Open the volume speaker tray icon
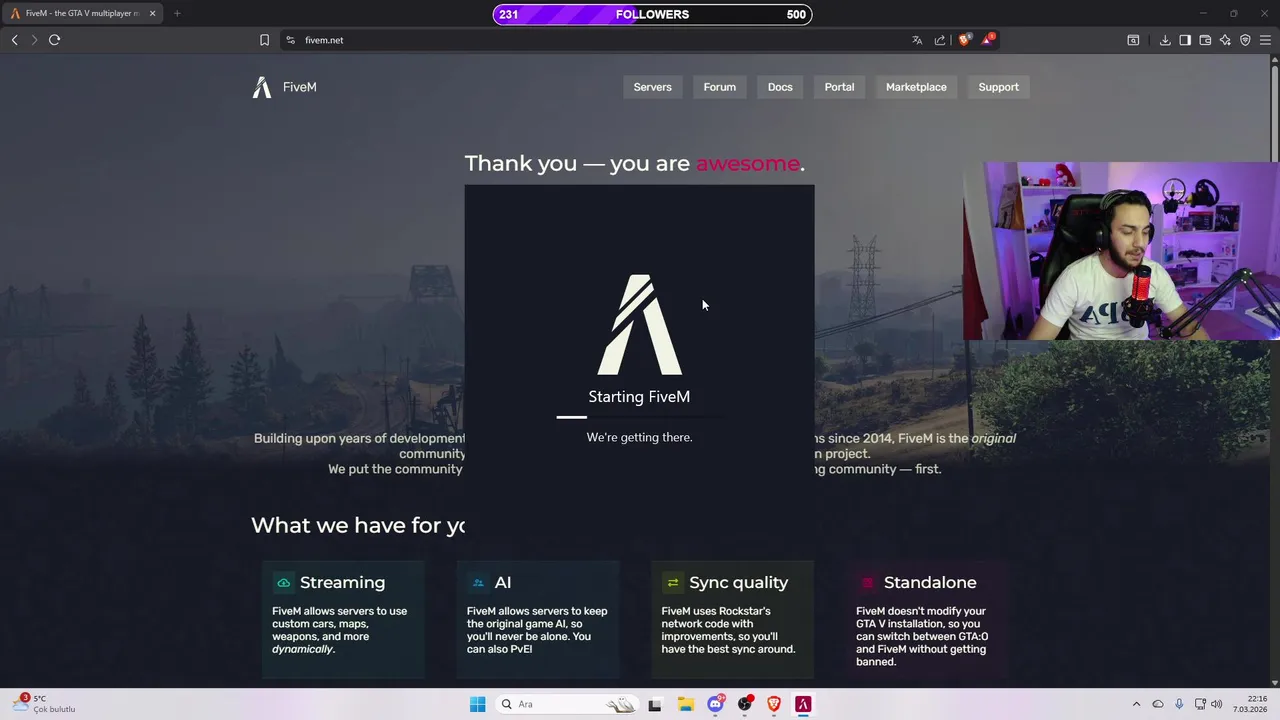The height and width of the screenshot is (720, 1280). click(1217, 704)
